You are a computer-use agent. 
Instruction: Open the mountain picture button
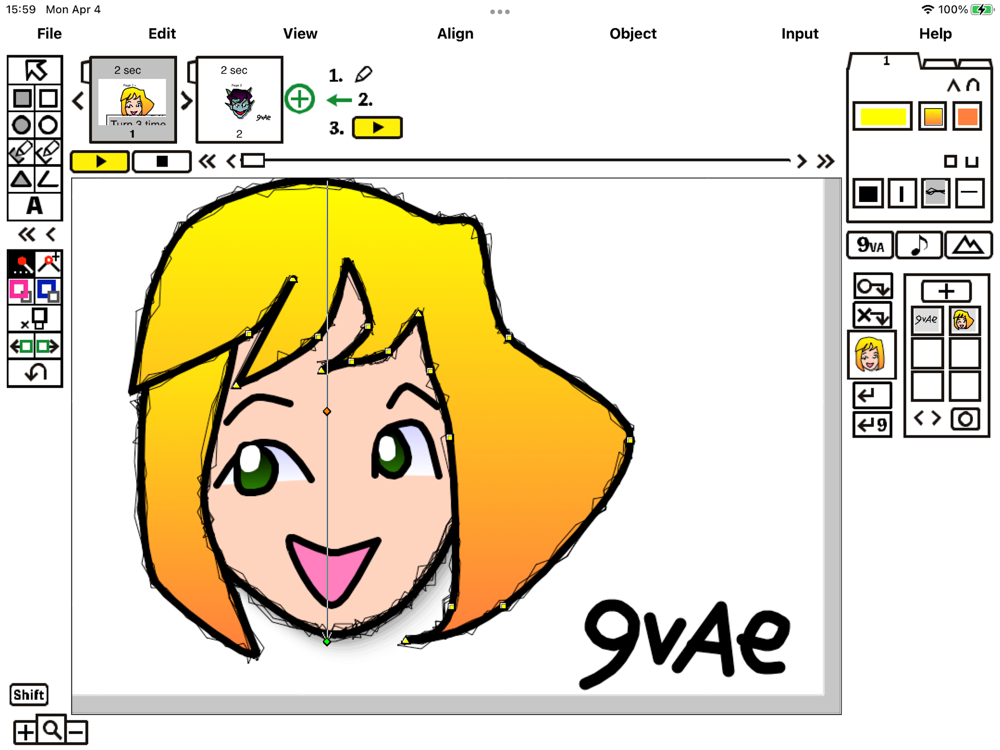tap(968, 246)
